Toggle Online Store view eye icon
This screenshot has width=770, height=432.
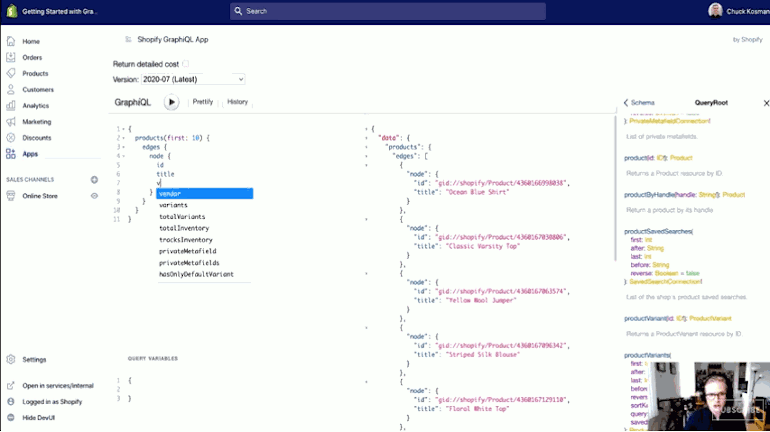pos(95,196)
